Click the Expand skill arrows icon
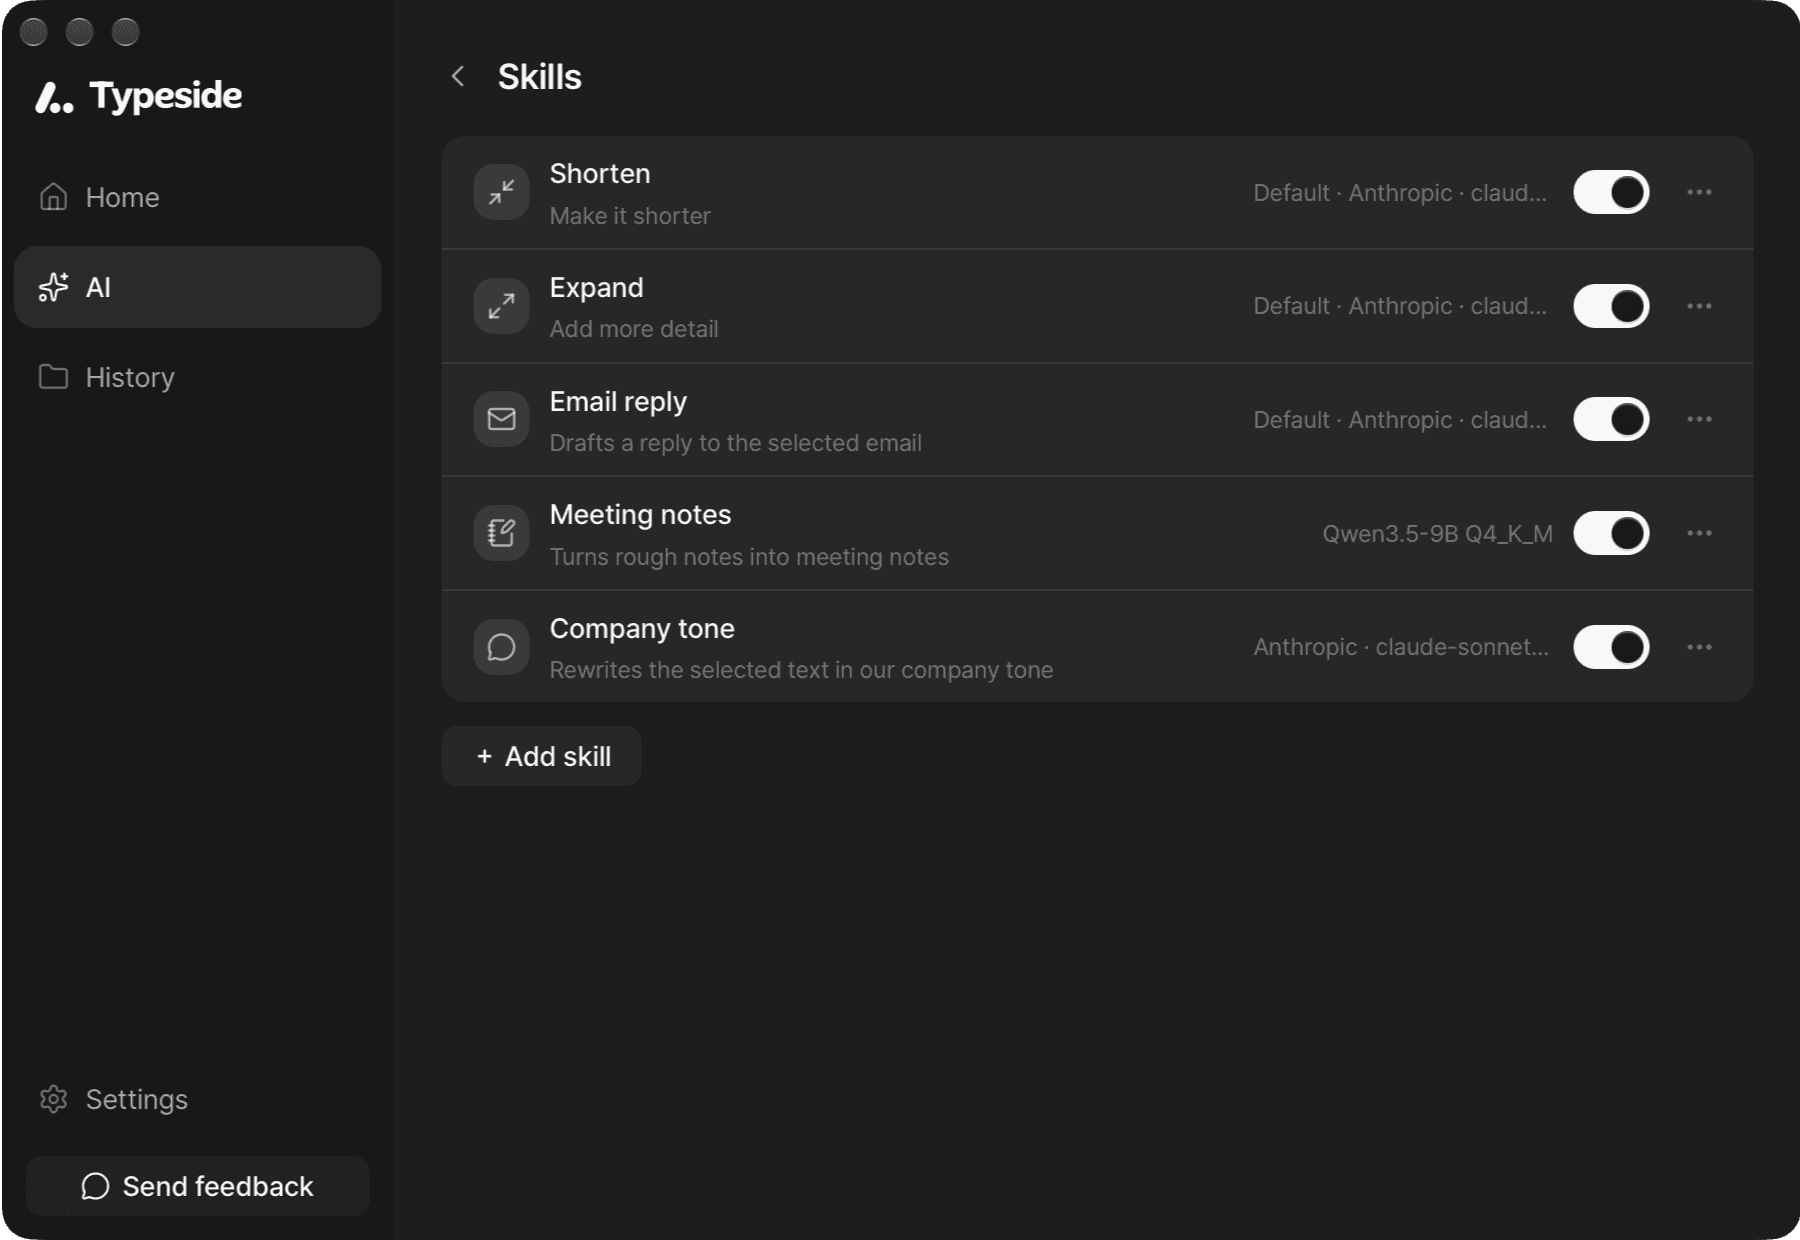The height and width of the screenshot is (1240, 1800). (501, 306)
